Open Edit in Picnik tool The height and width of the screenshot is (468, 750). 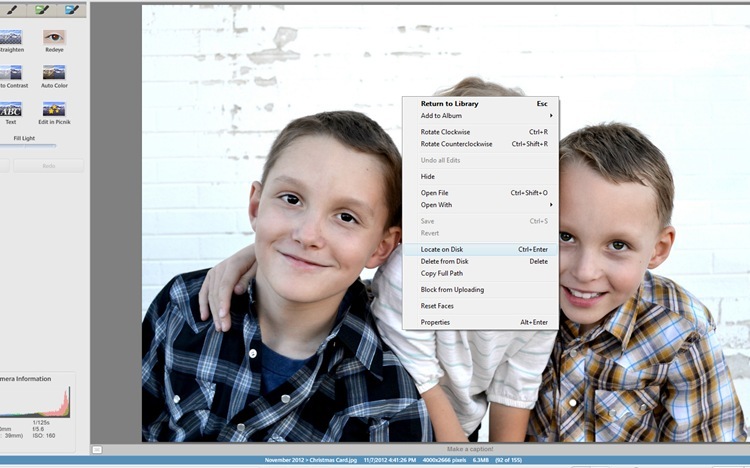pyautogui.click(x=54, y=109)
